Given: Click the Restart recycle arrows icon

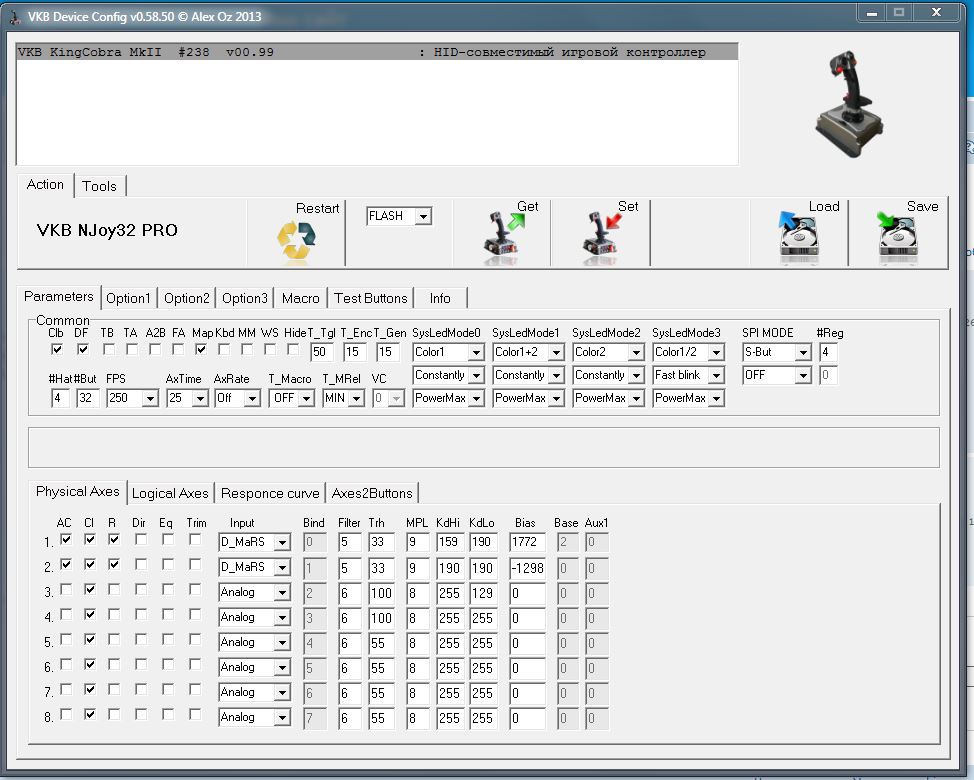Looking at the screenshot, I should click(x=296, y=240).
